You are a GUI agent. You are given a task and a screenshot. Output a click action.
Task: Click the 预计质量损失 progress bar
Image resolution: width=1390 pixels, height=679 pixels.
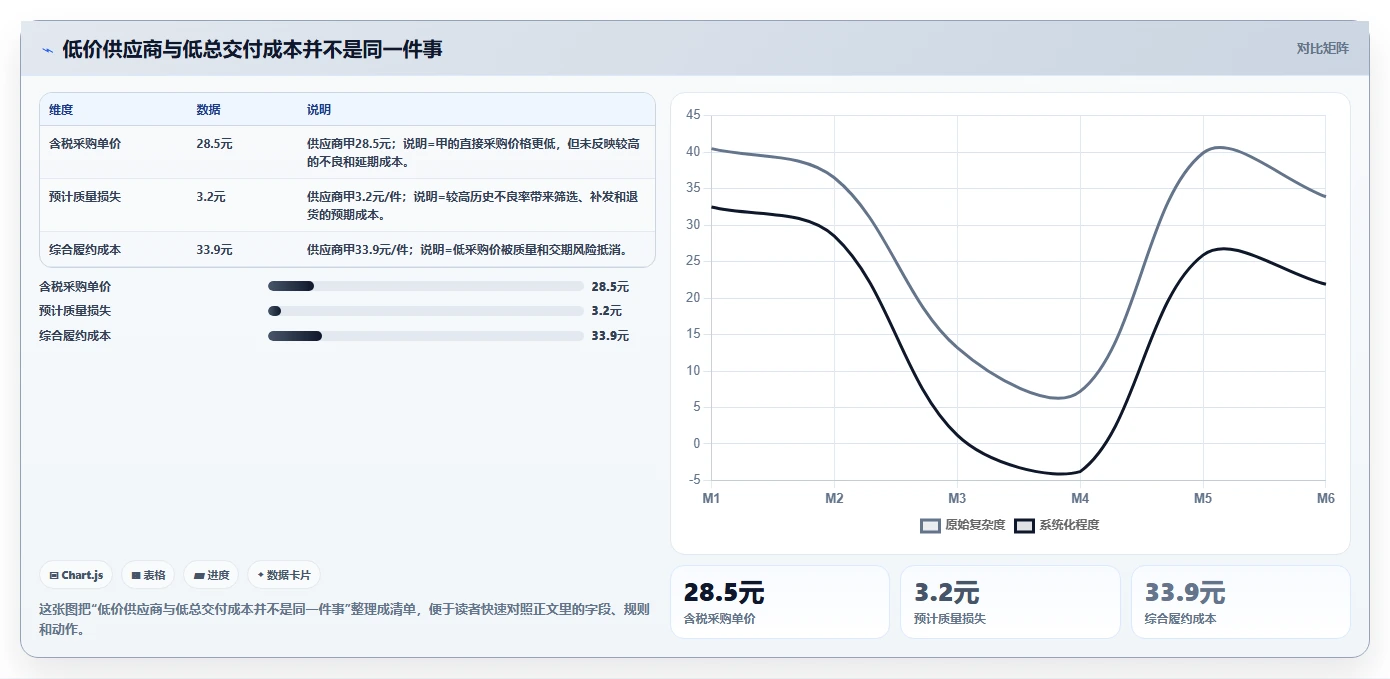point(426,311)
